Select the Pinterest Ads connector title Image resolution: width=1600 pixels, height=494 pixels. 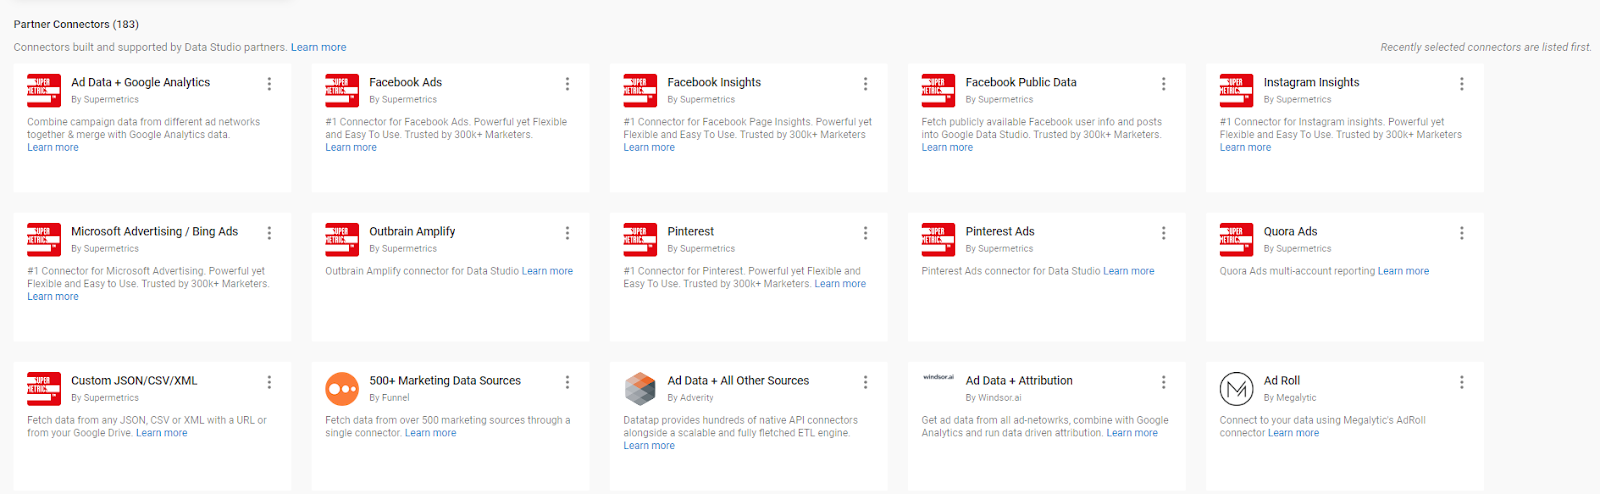pos(1000,231)
